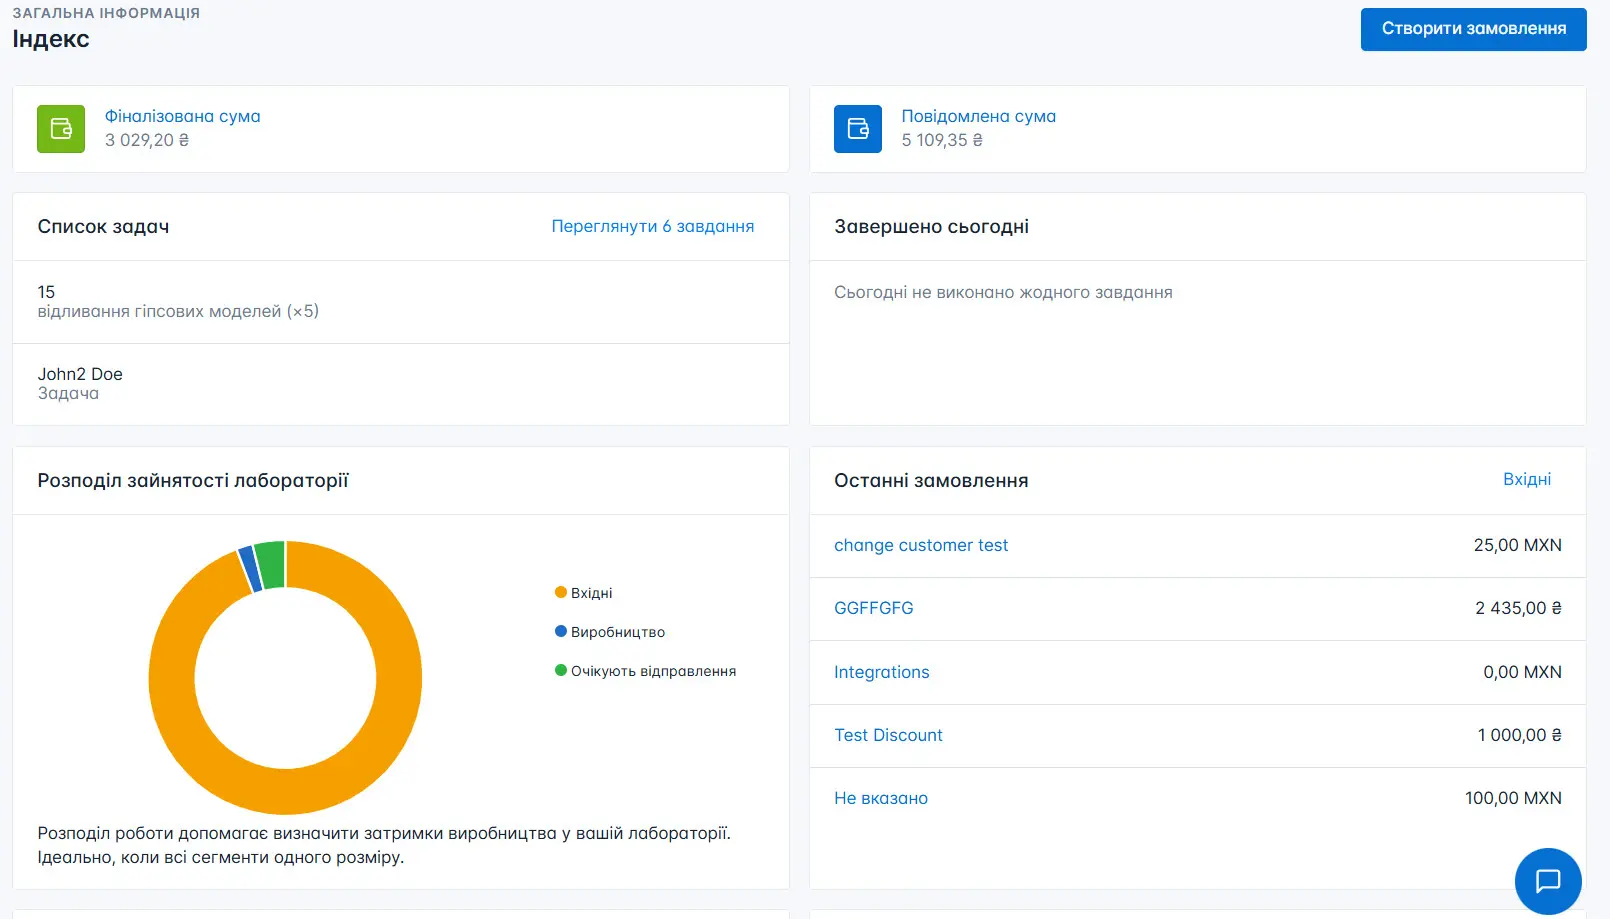This screenshot has height=919, width=1610.
Task: Click the відливання гіпсових моделей task item
Action: pos(180,311)
